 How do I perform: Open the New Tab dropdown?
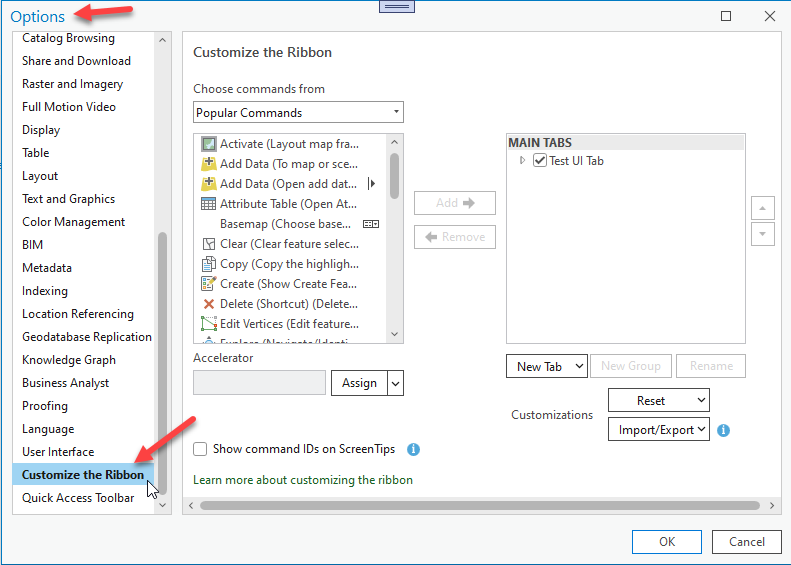click(547, 366)
